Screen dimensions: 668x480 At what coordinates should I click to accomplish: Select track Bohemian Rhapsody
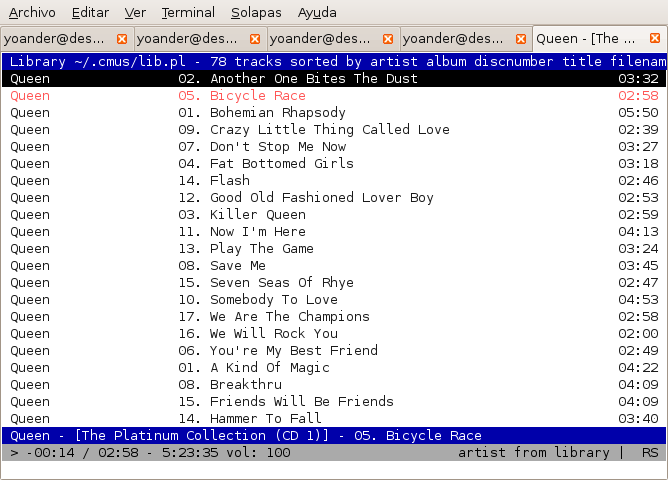(x=334, y=112)
